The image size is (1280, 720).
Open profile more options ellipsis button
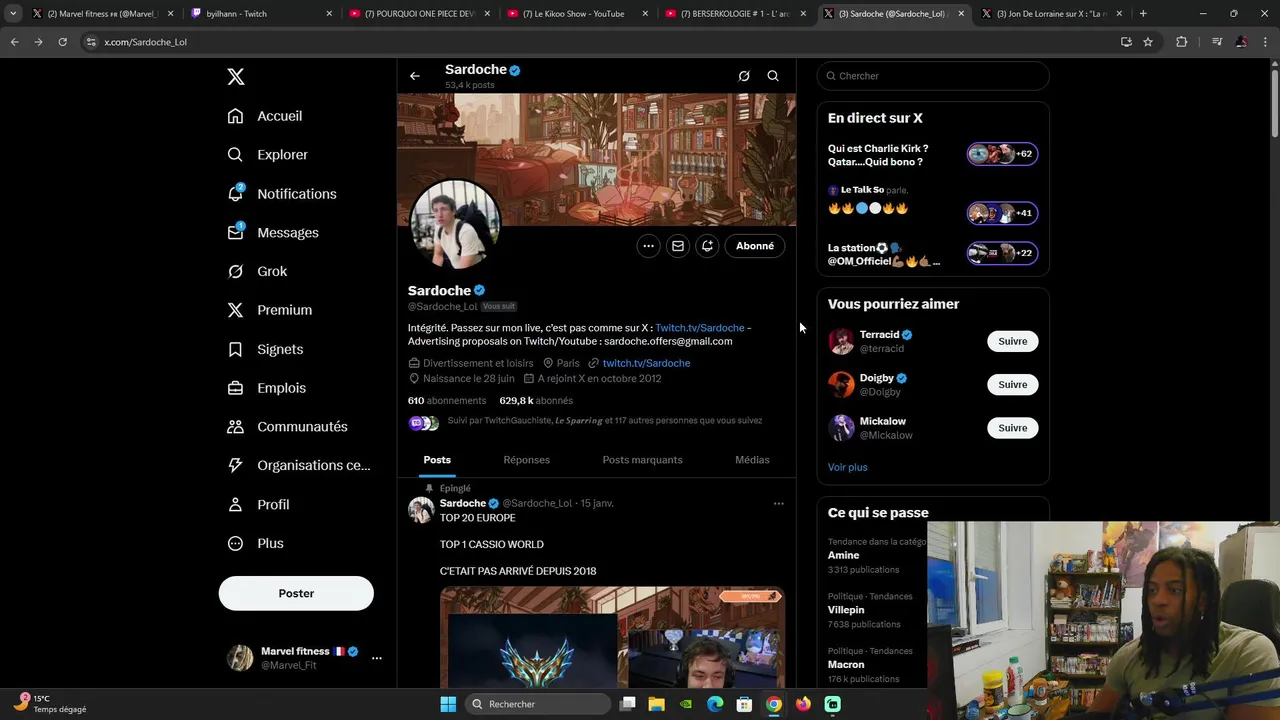[x=648, y=246]
